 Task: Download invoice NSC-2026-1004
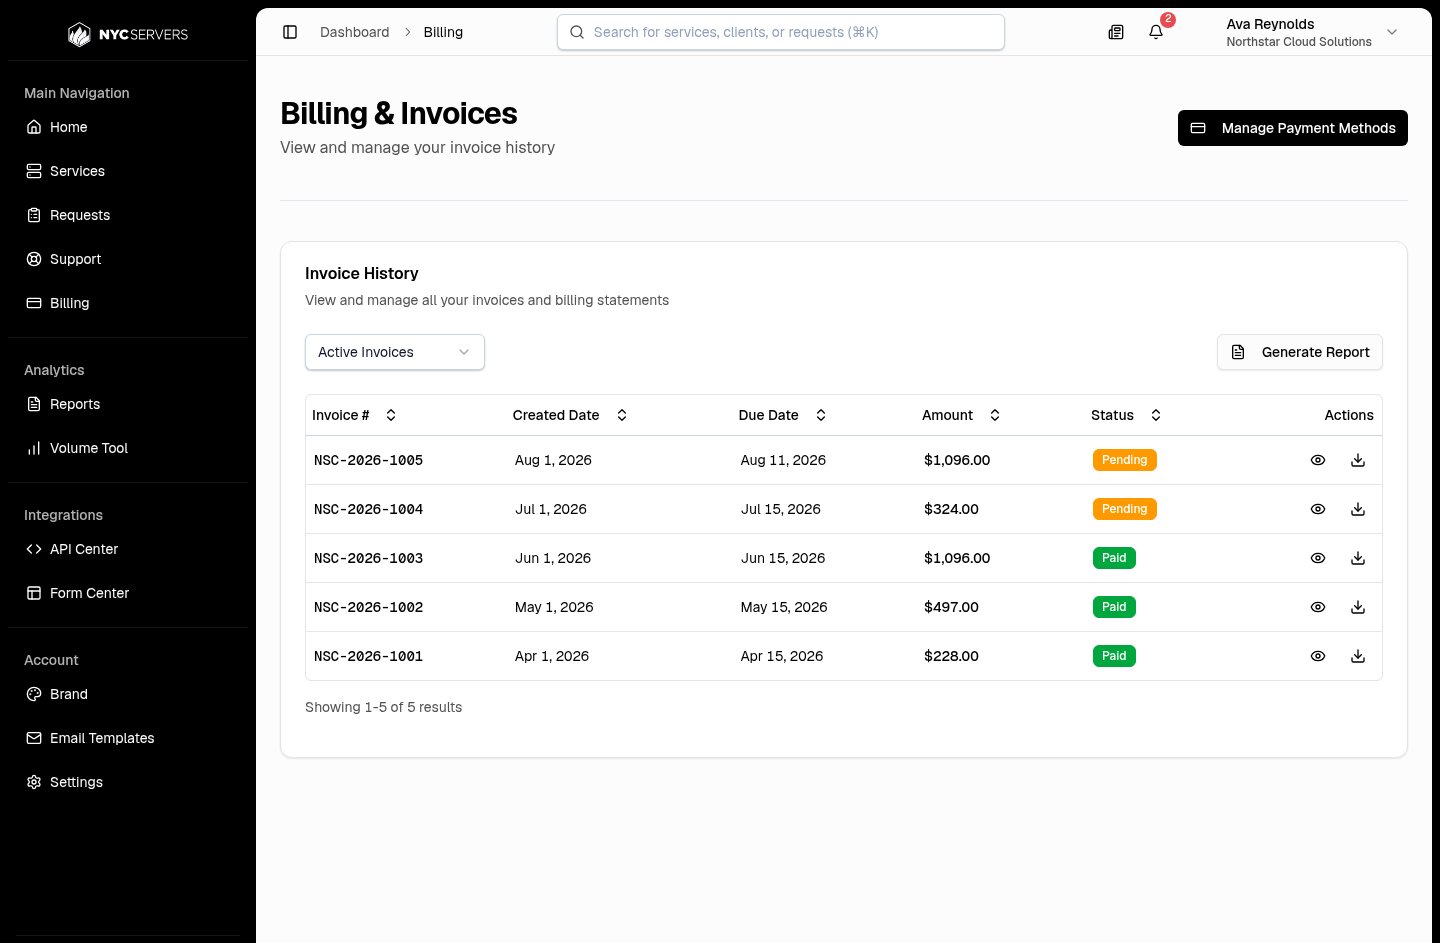tap(1358, 509)
